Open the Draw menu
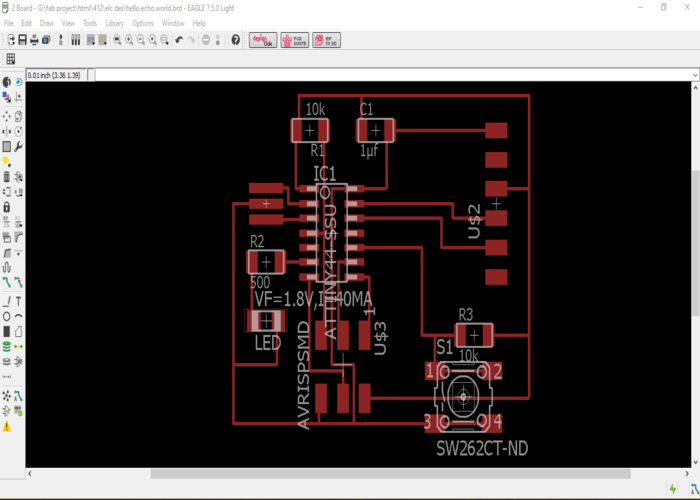Image resolution: width=700 pixels, height=500 pixels. pos(46,23)
